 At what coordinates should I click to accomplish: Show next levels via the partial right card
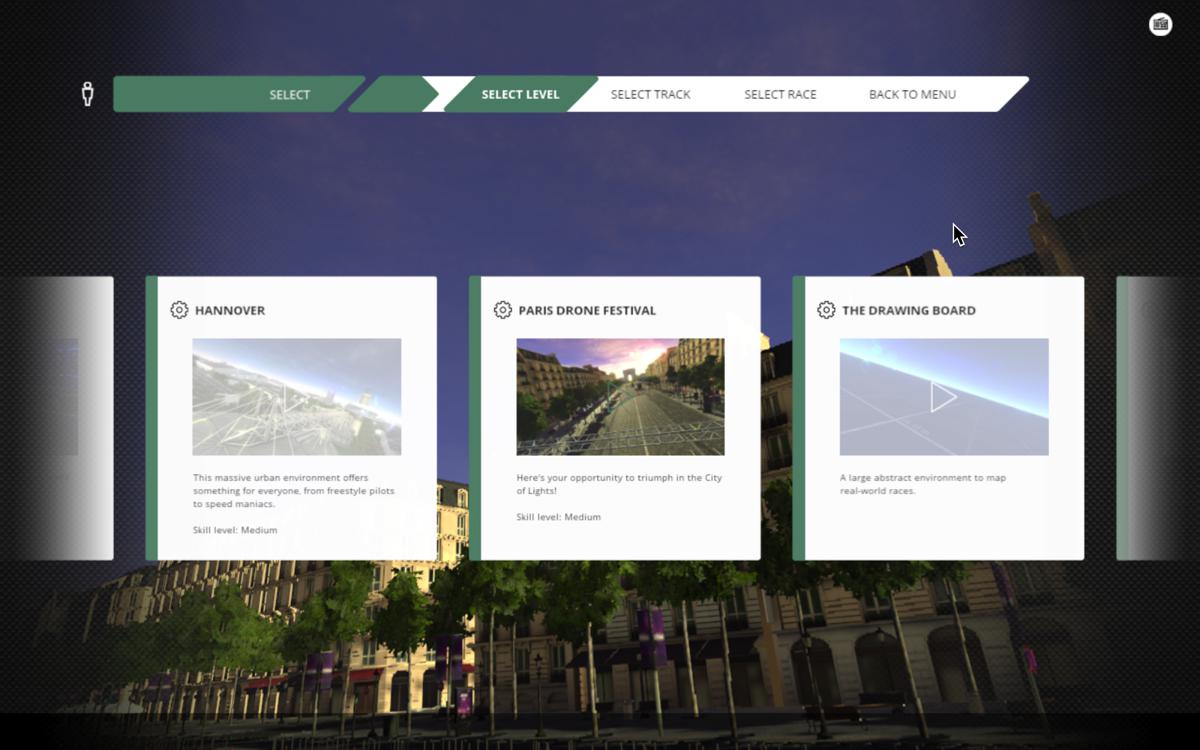pyautogui.click(x=1158, y=418)
